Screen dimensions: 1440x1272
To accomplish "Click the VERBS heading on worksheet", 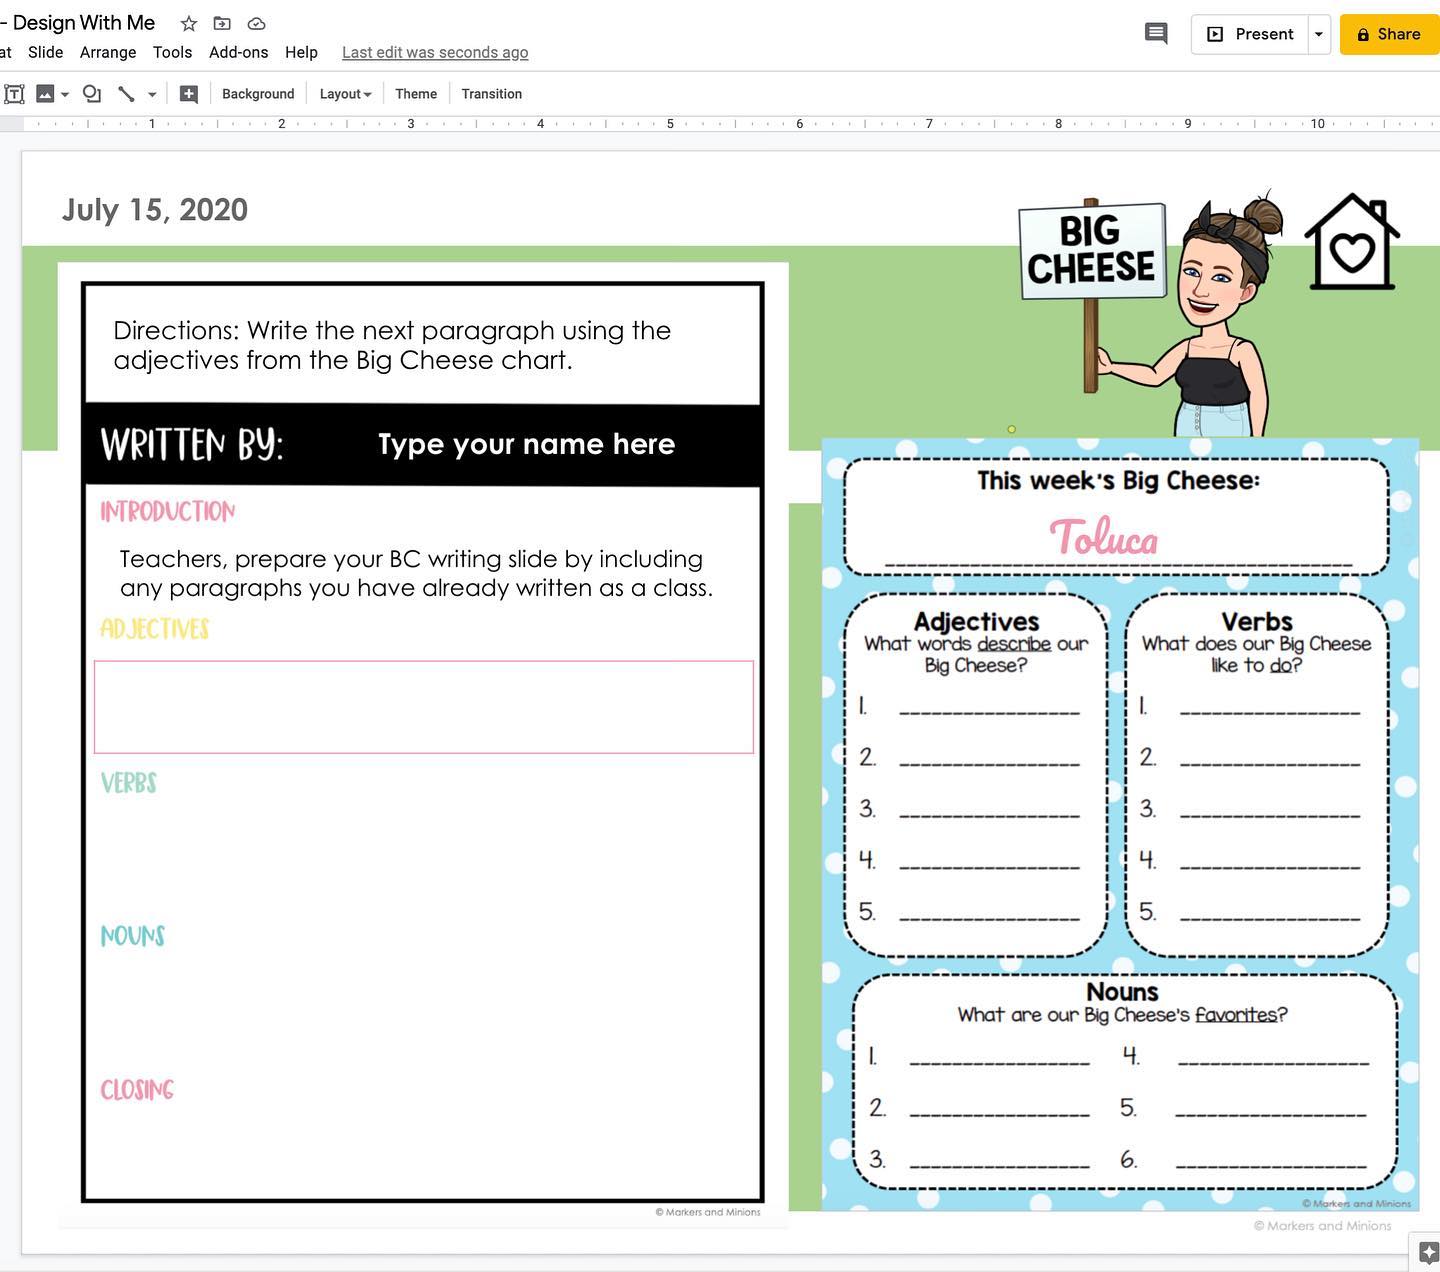I will coord(128,782).
